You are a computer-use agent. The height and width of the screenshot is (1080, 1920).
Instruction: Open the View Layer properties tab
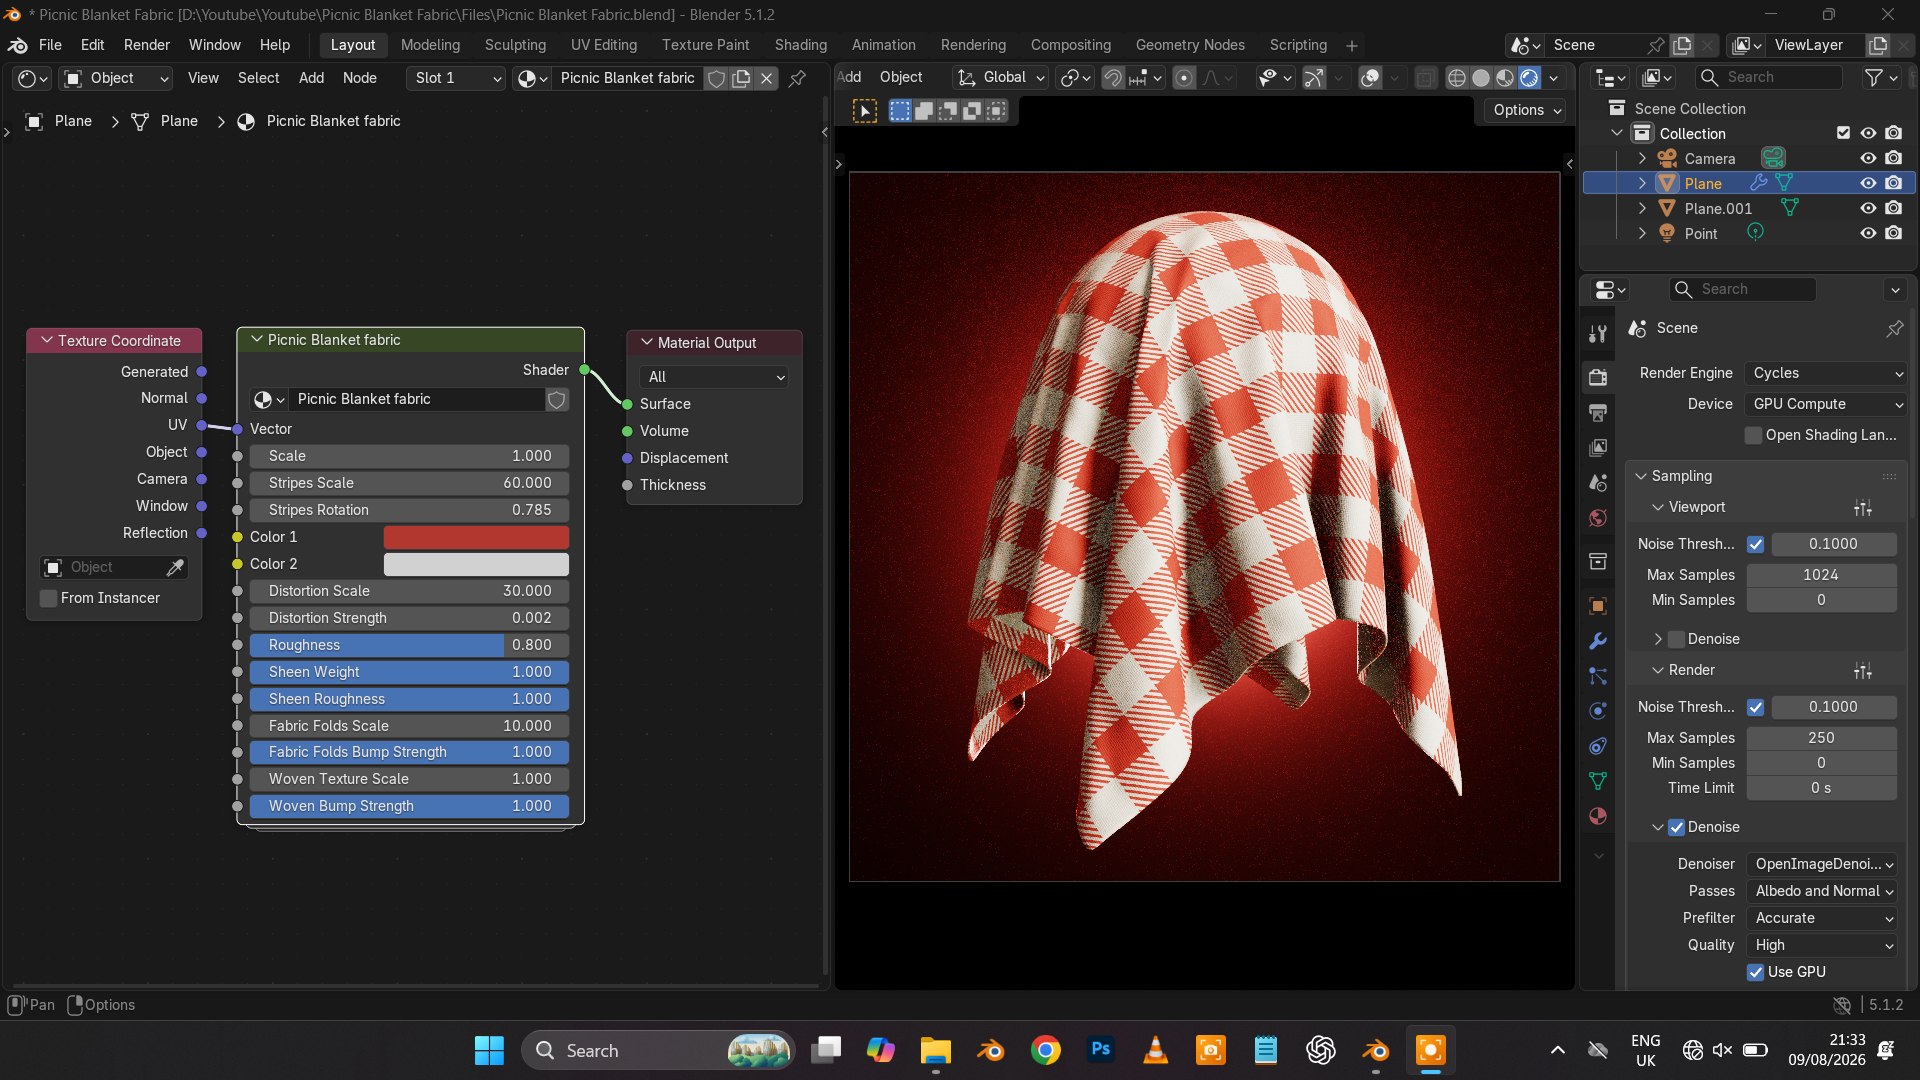click(x=1598, y=447)
